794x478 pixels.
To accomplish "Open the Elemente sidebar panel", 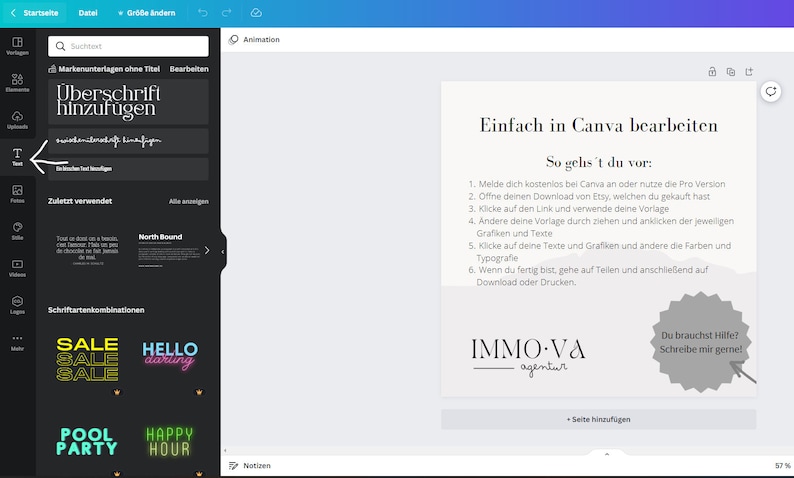I will (x=17, y=83).
